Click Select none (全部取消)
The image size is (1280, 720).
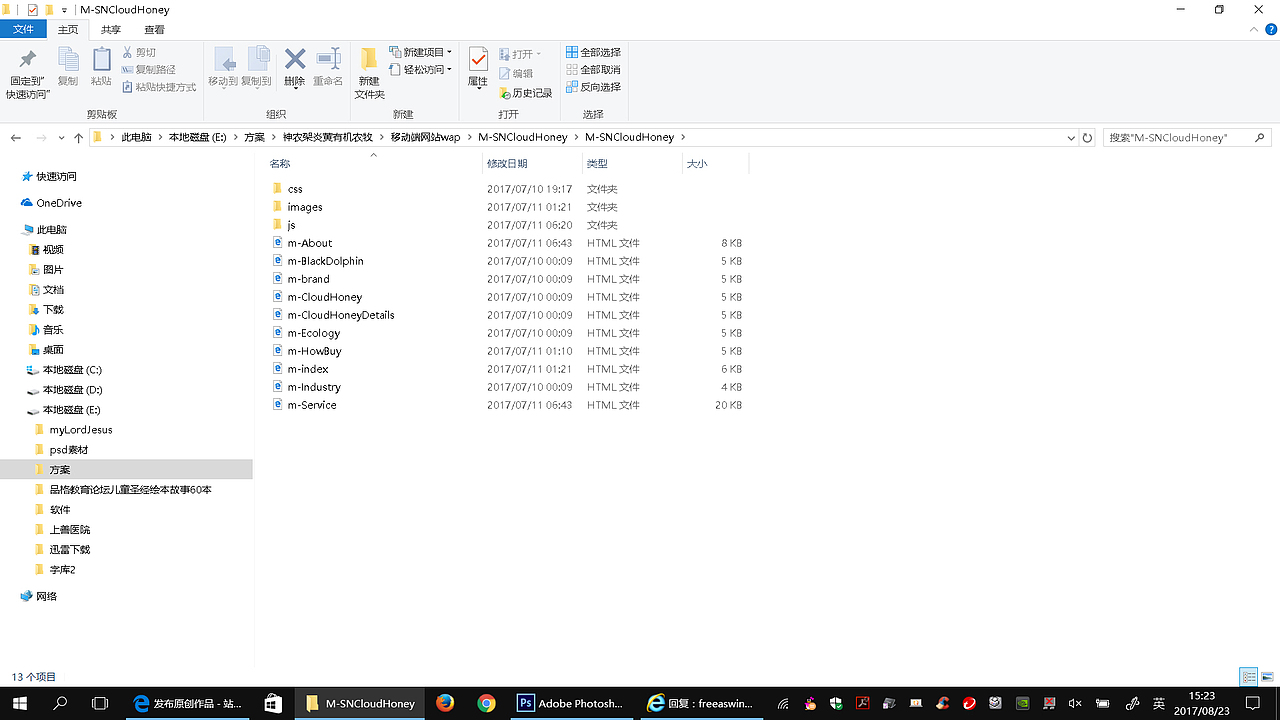(x=593, y=70)
